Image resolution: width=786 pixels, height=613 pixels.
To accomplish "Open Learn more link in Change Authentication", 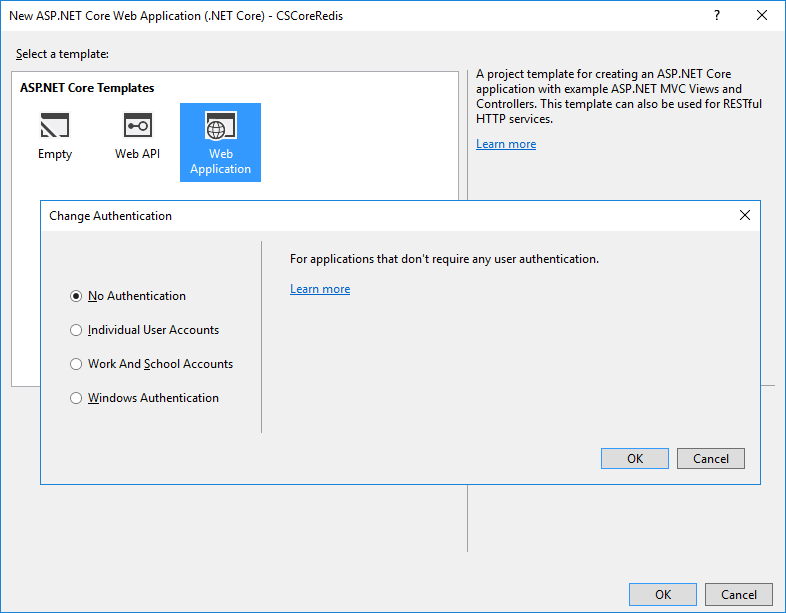I will click(320, 289).
